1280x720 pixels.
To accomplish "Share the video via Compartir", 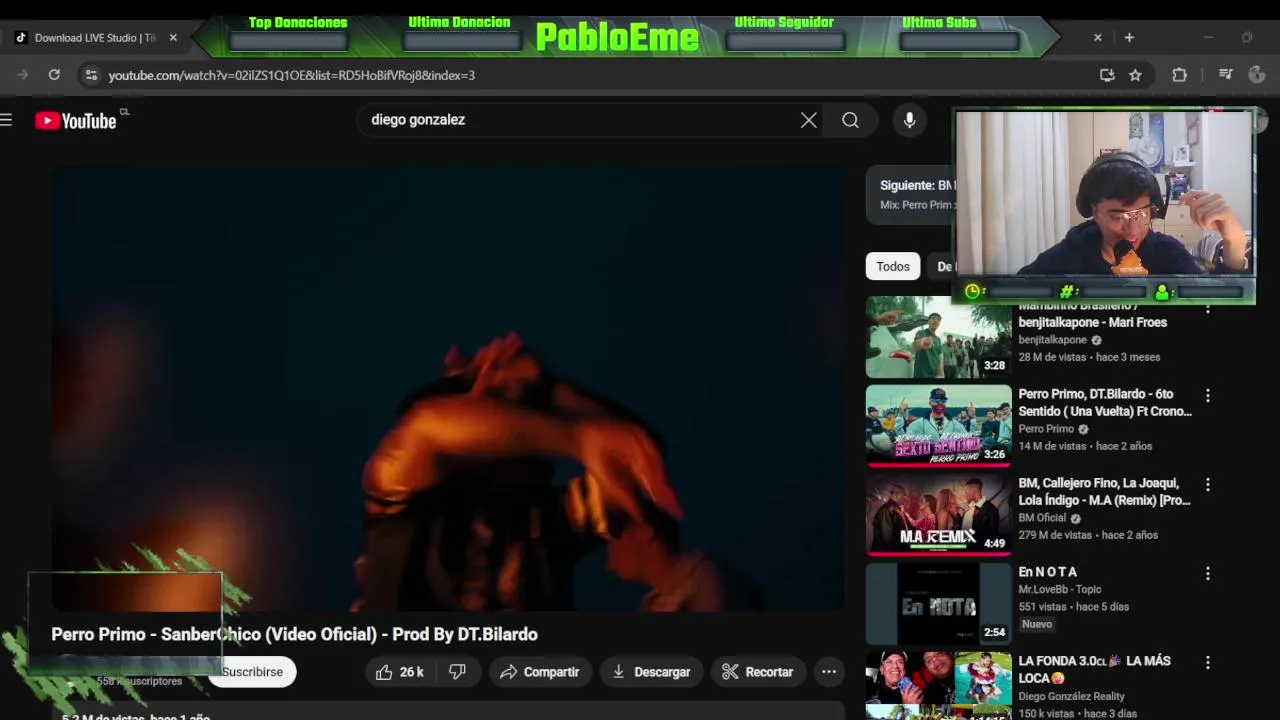I will [x=540, y=672].
